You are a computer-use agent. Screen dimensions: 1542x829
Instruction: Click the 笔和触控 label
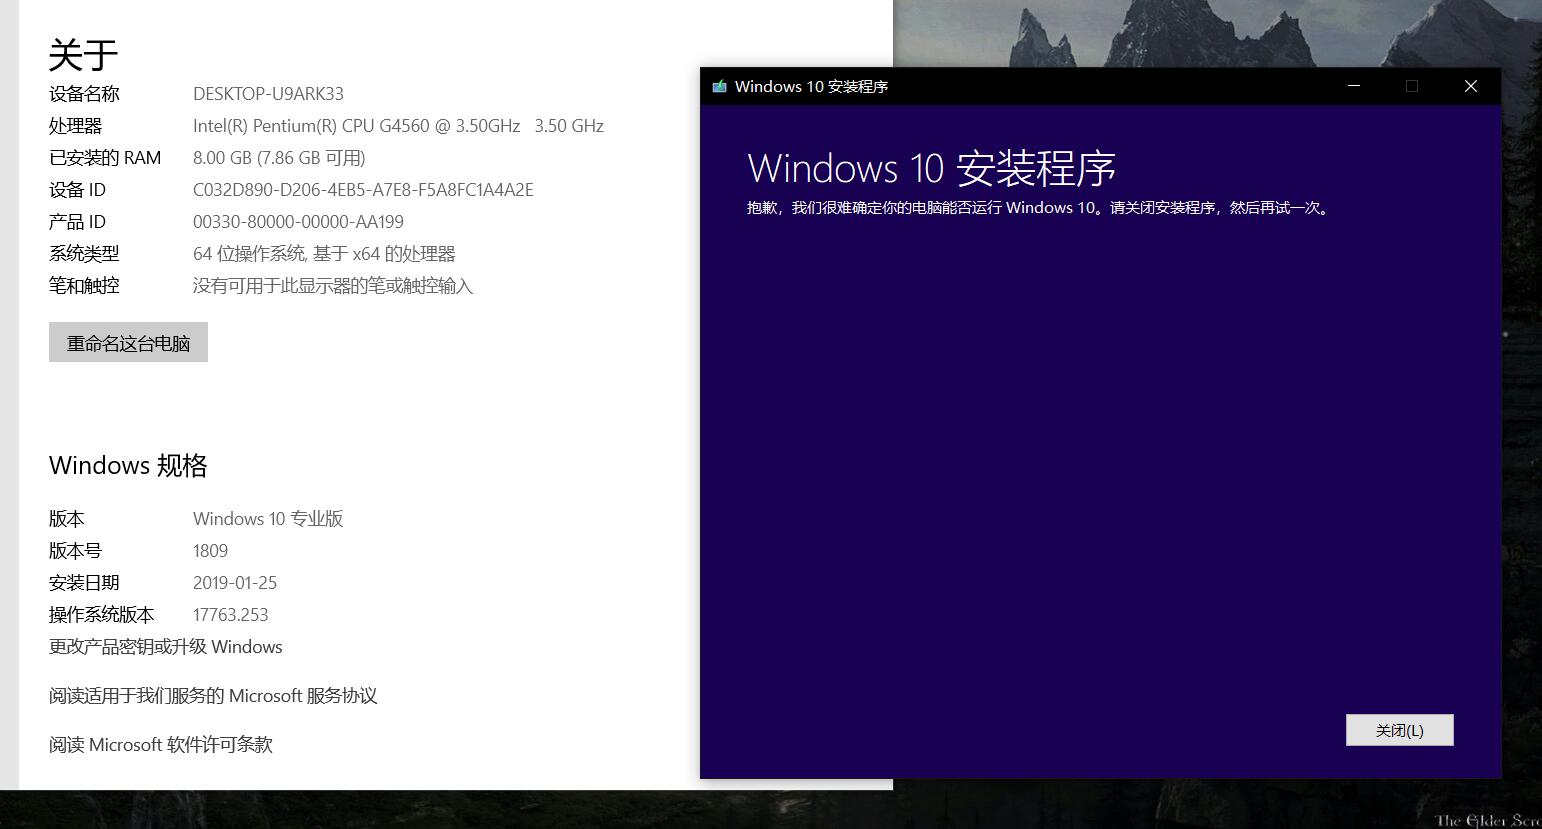click(x=84, y=286)
